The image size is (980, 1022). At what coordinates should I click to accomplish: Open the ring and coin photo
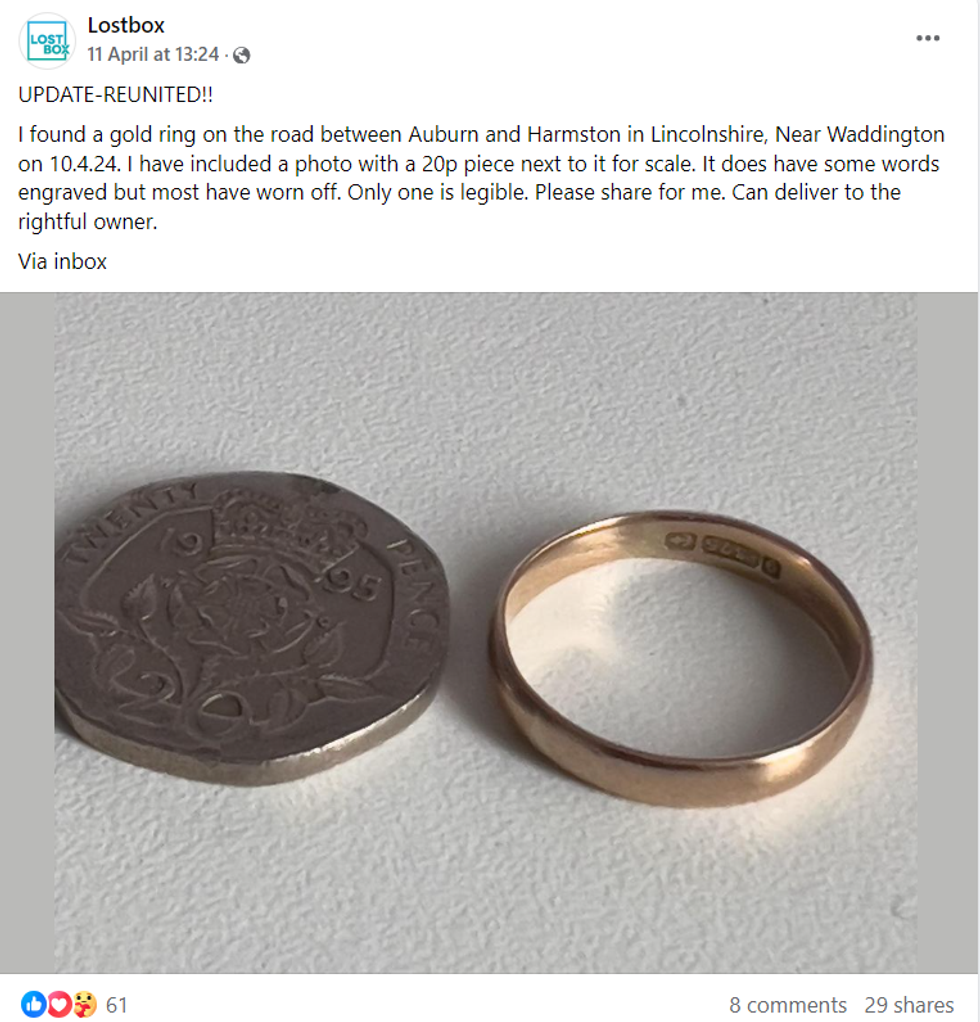(x=485, y=632)
